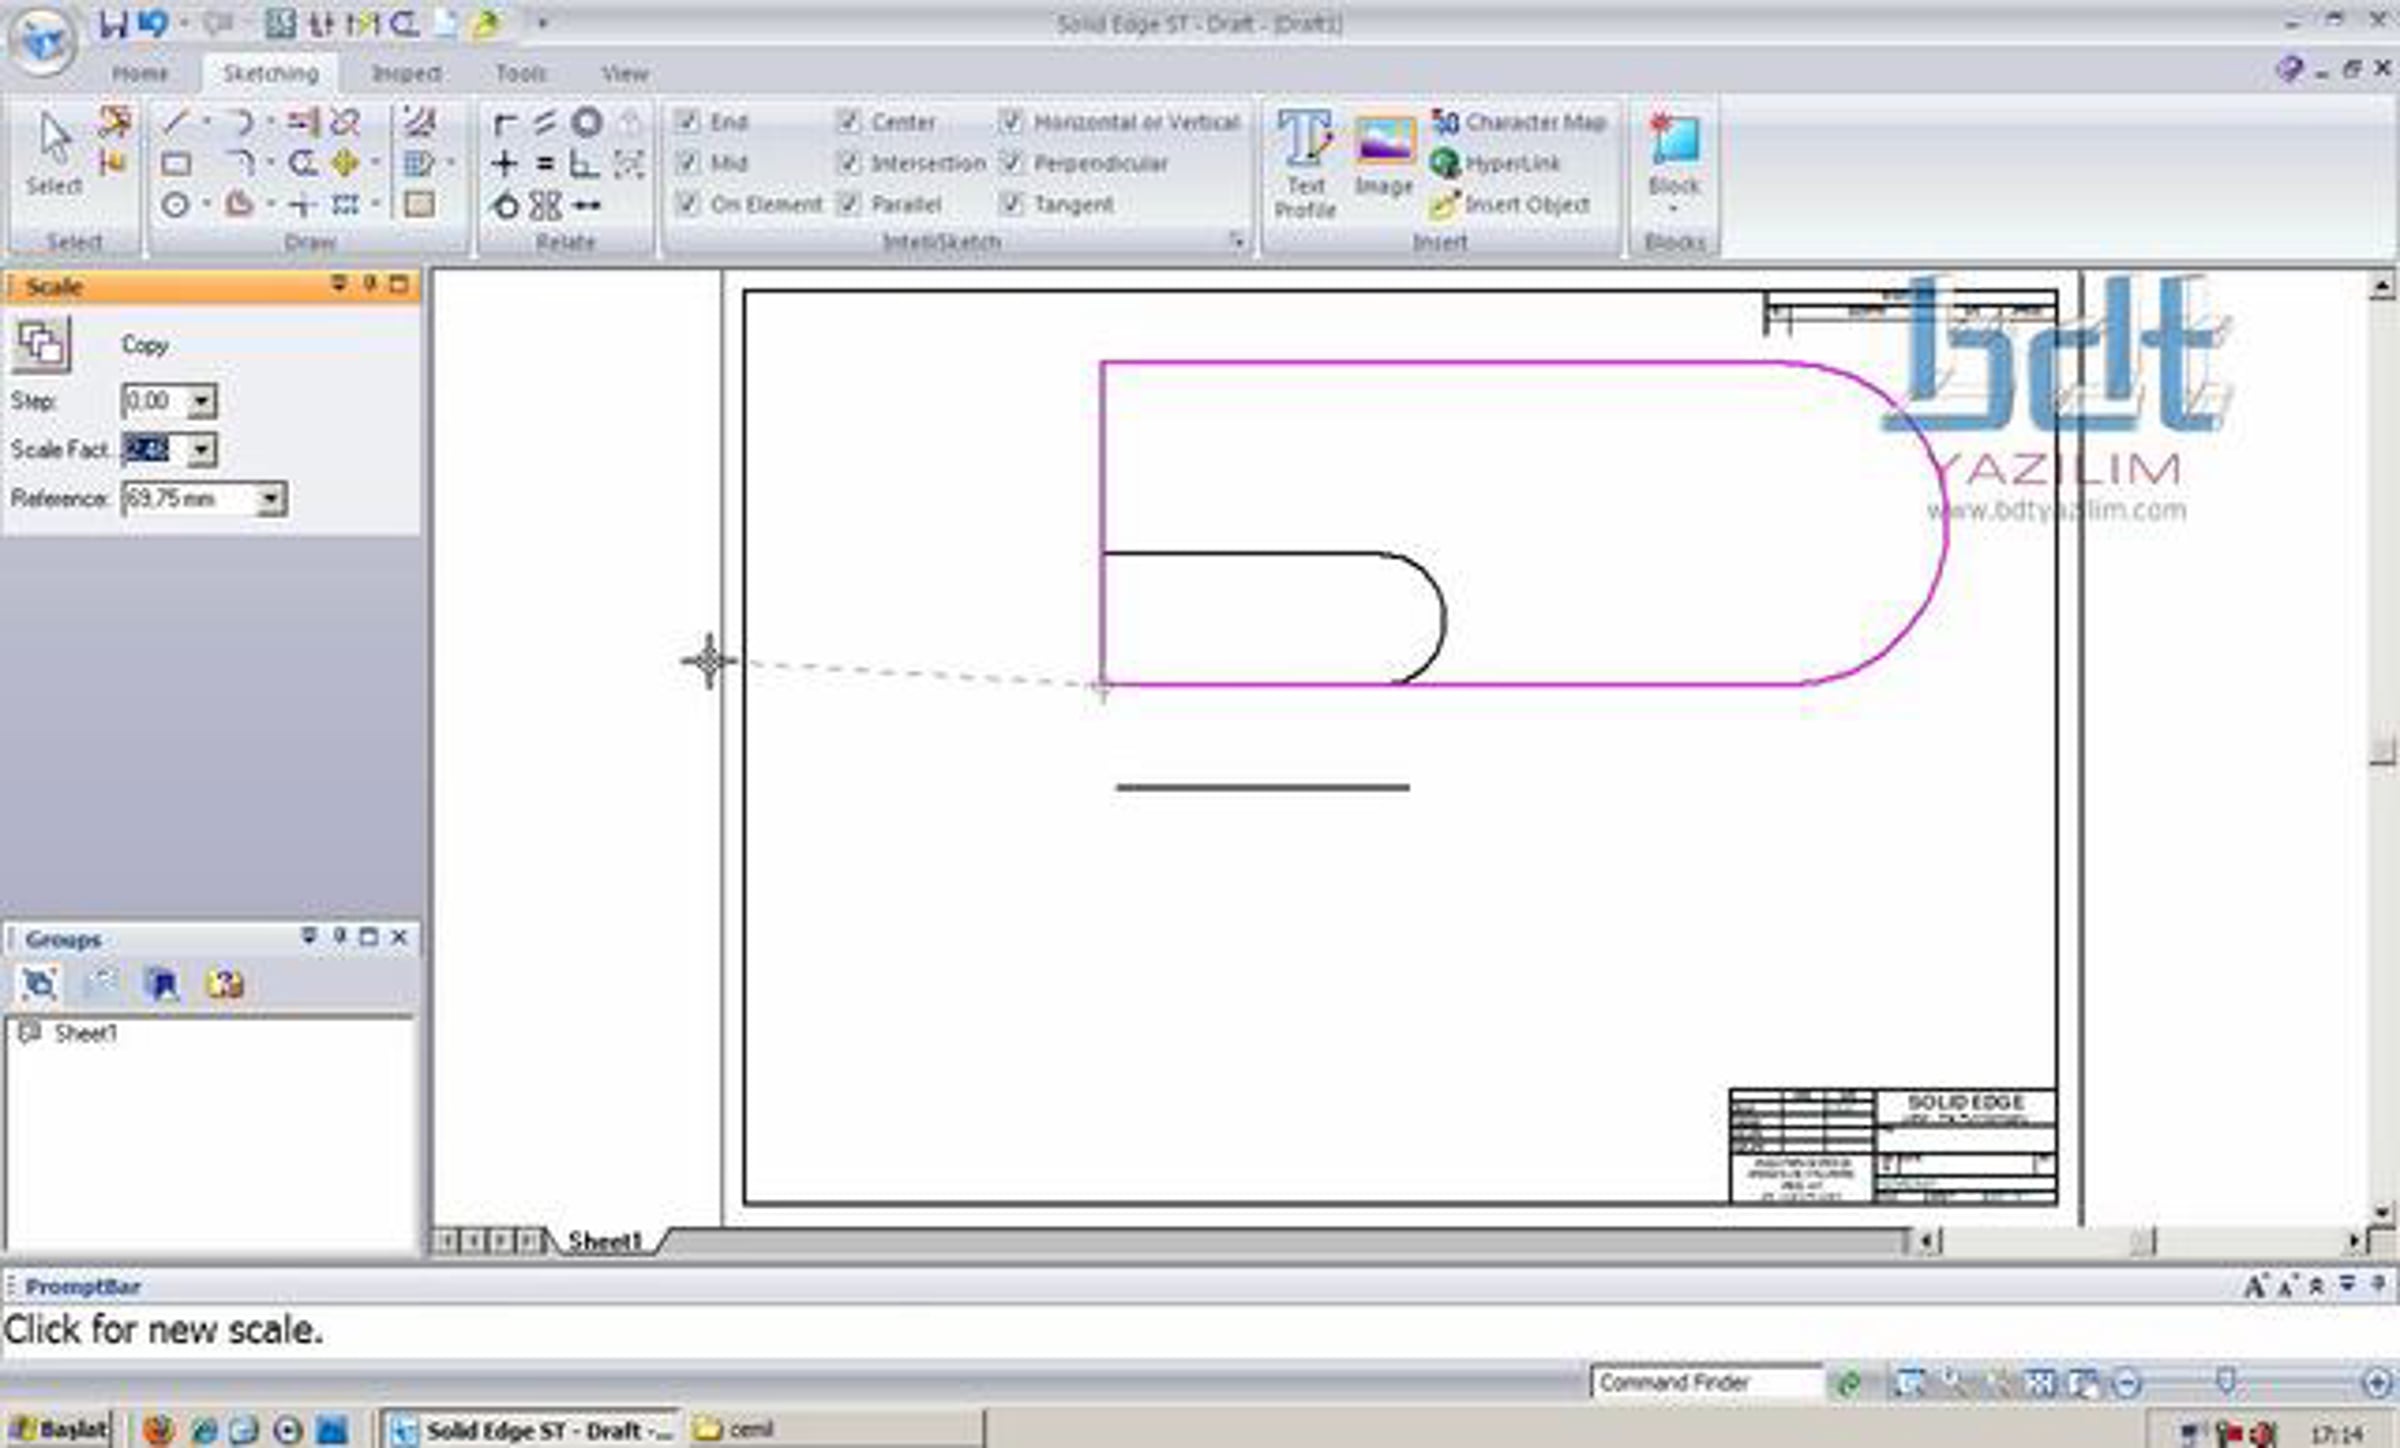Expand the quick access toolbar customize arrow
The image size is (2400, 1448).
point(542,23)
